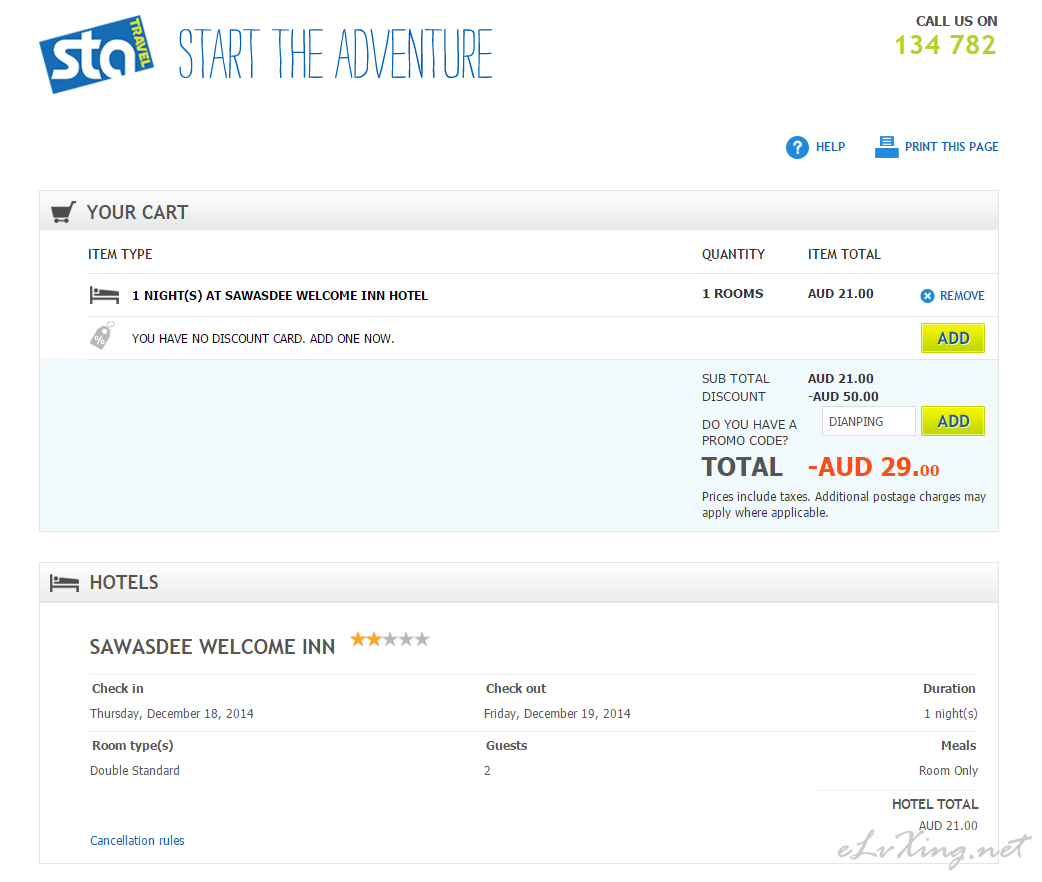
Task: Click the YOUR CART heading
Action: tap(138, 212)
